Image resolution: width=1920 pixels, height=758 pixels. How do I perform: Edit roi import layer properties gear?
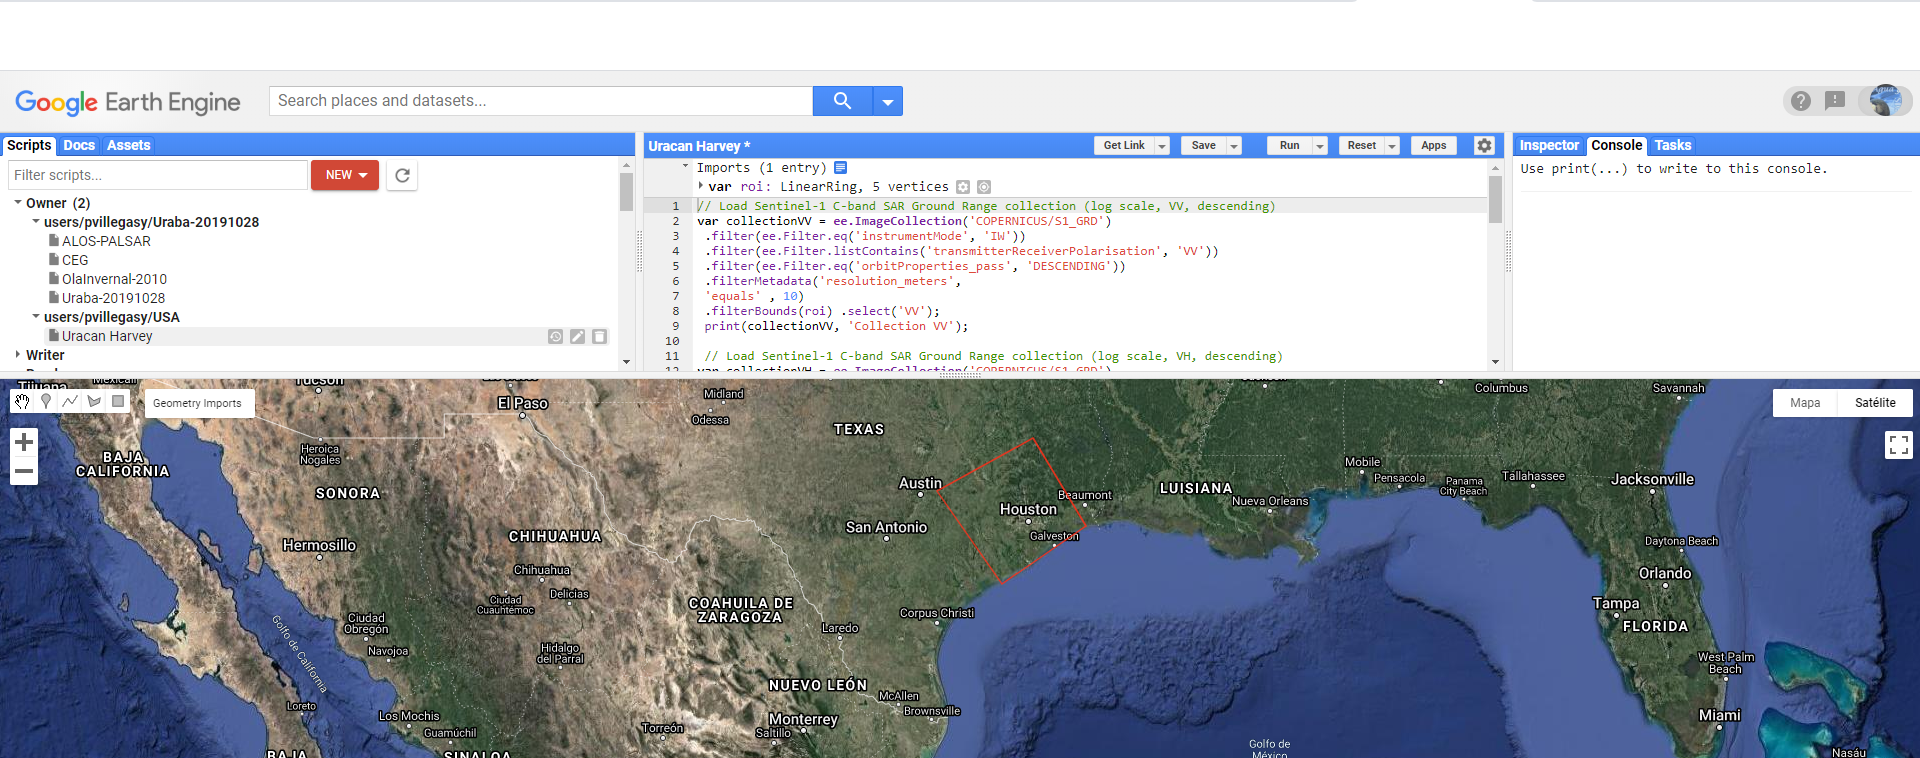[963, 187]
